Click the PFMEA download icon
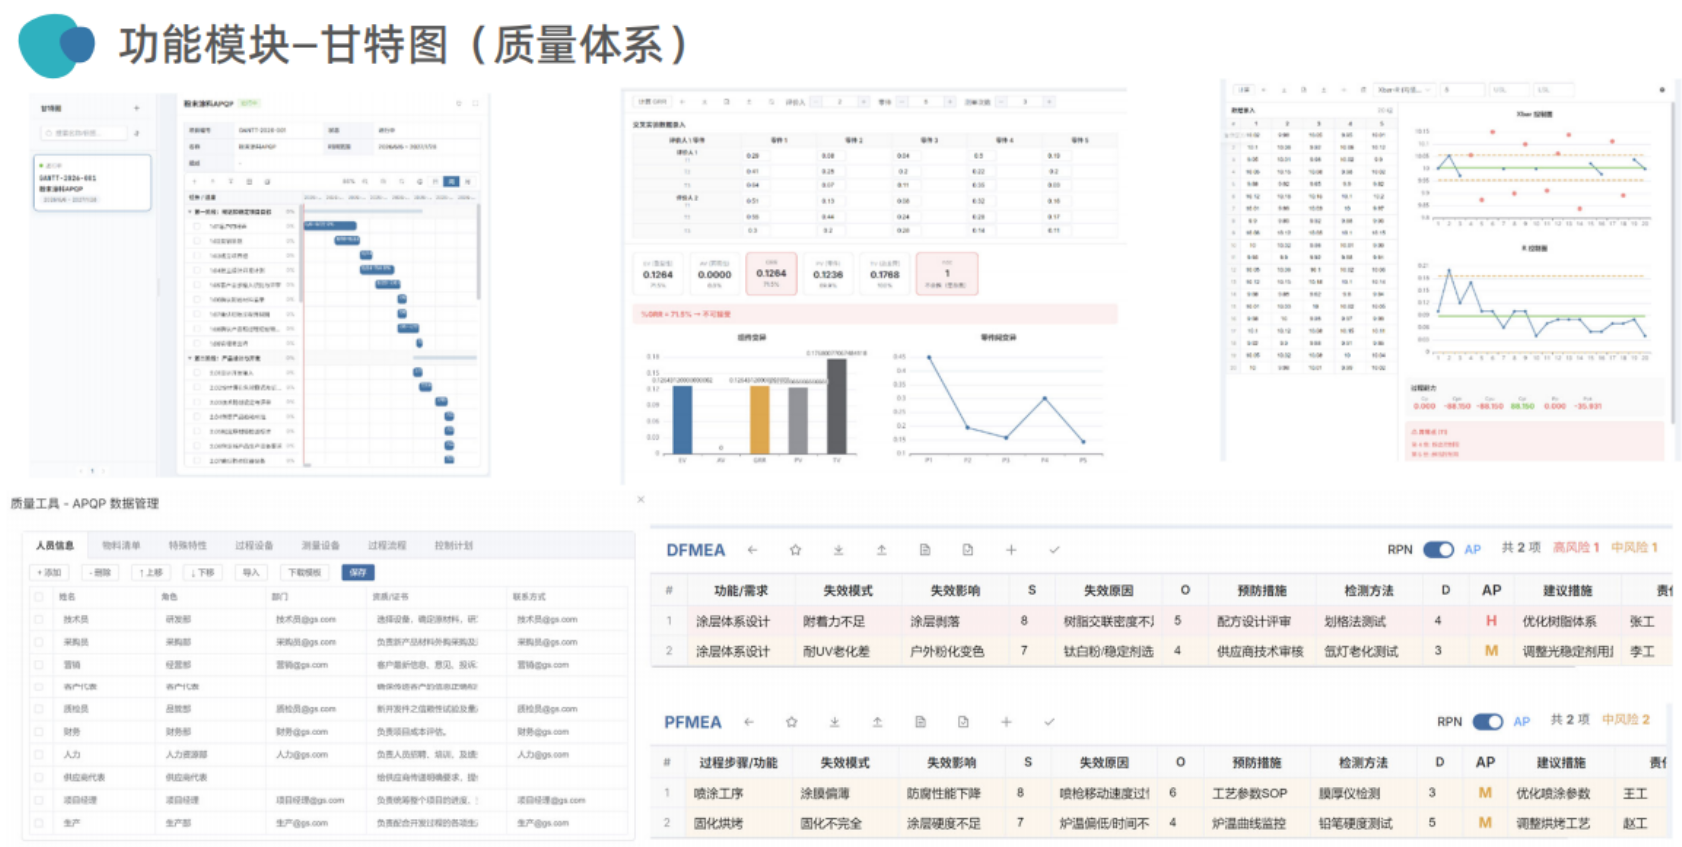Screen dimensions: 1682x847 tap(835, 722)
